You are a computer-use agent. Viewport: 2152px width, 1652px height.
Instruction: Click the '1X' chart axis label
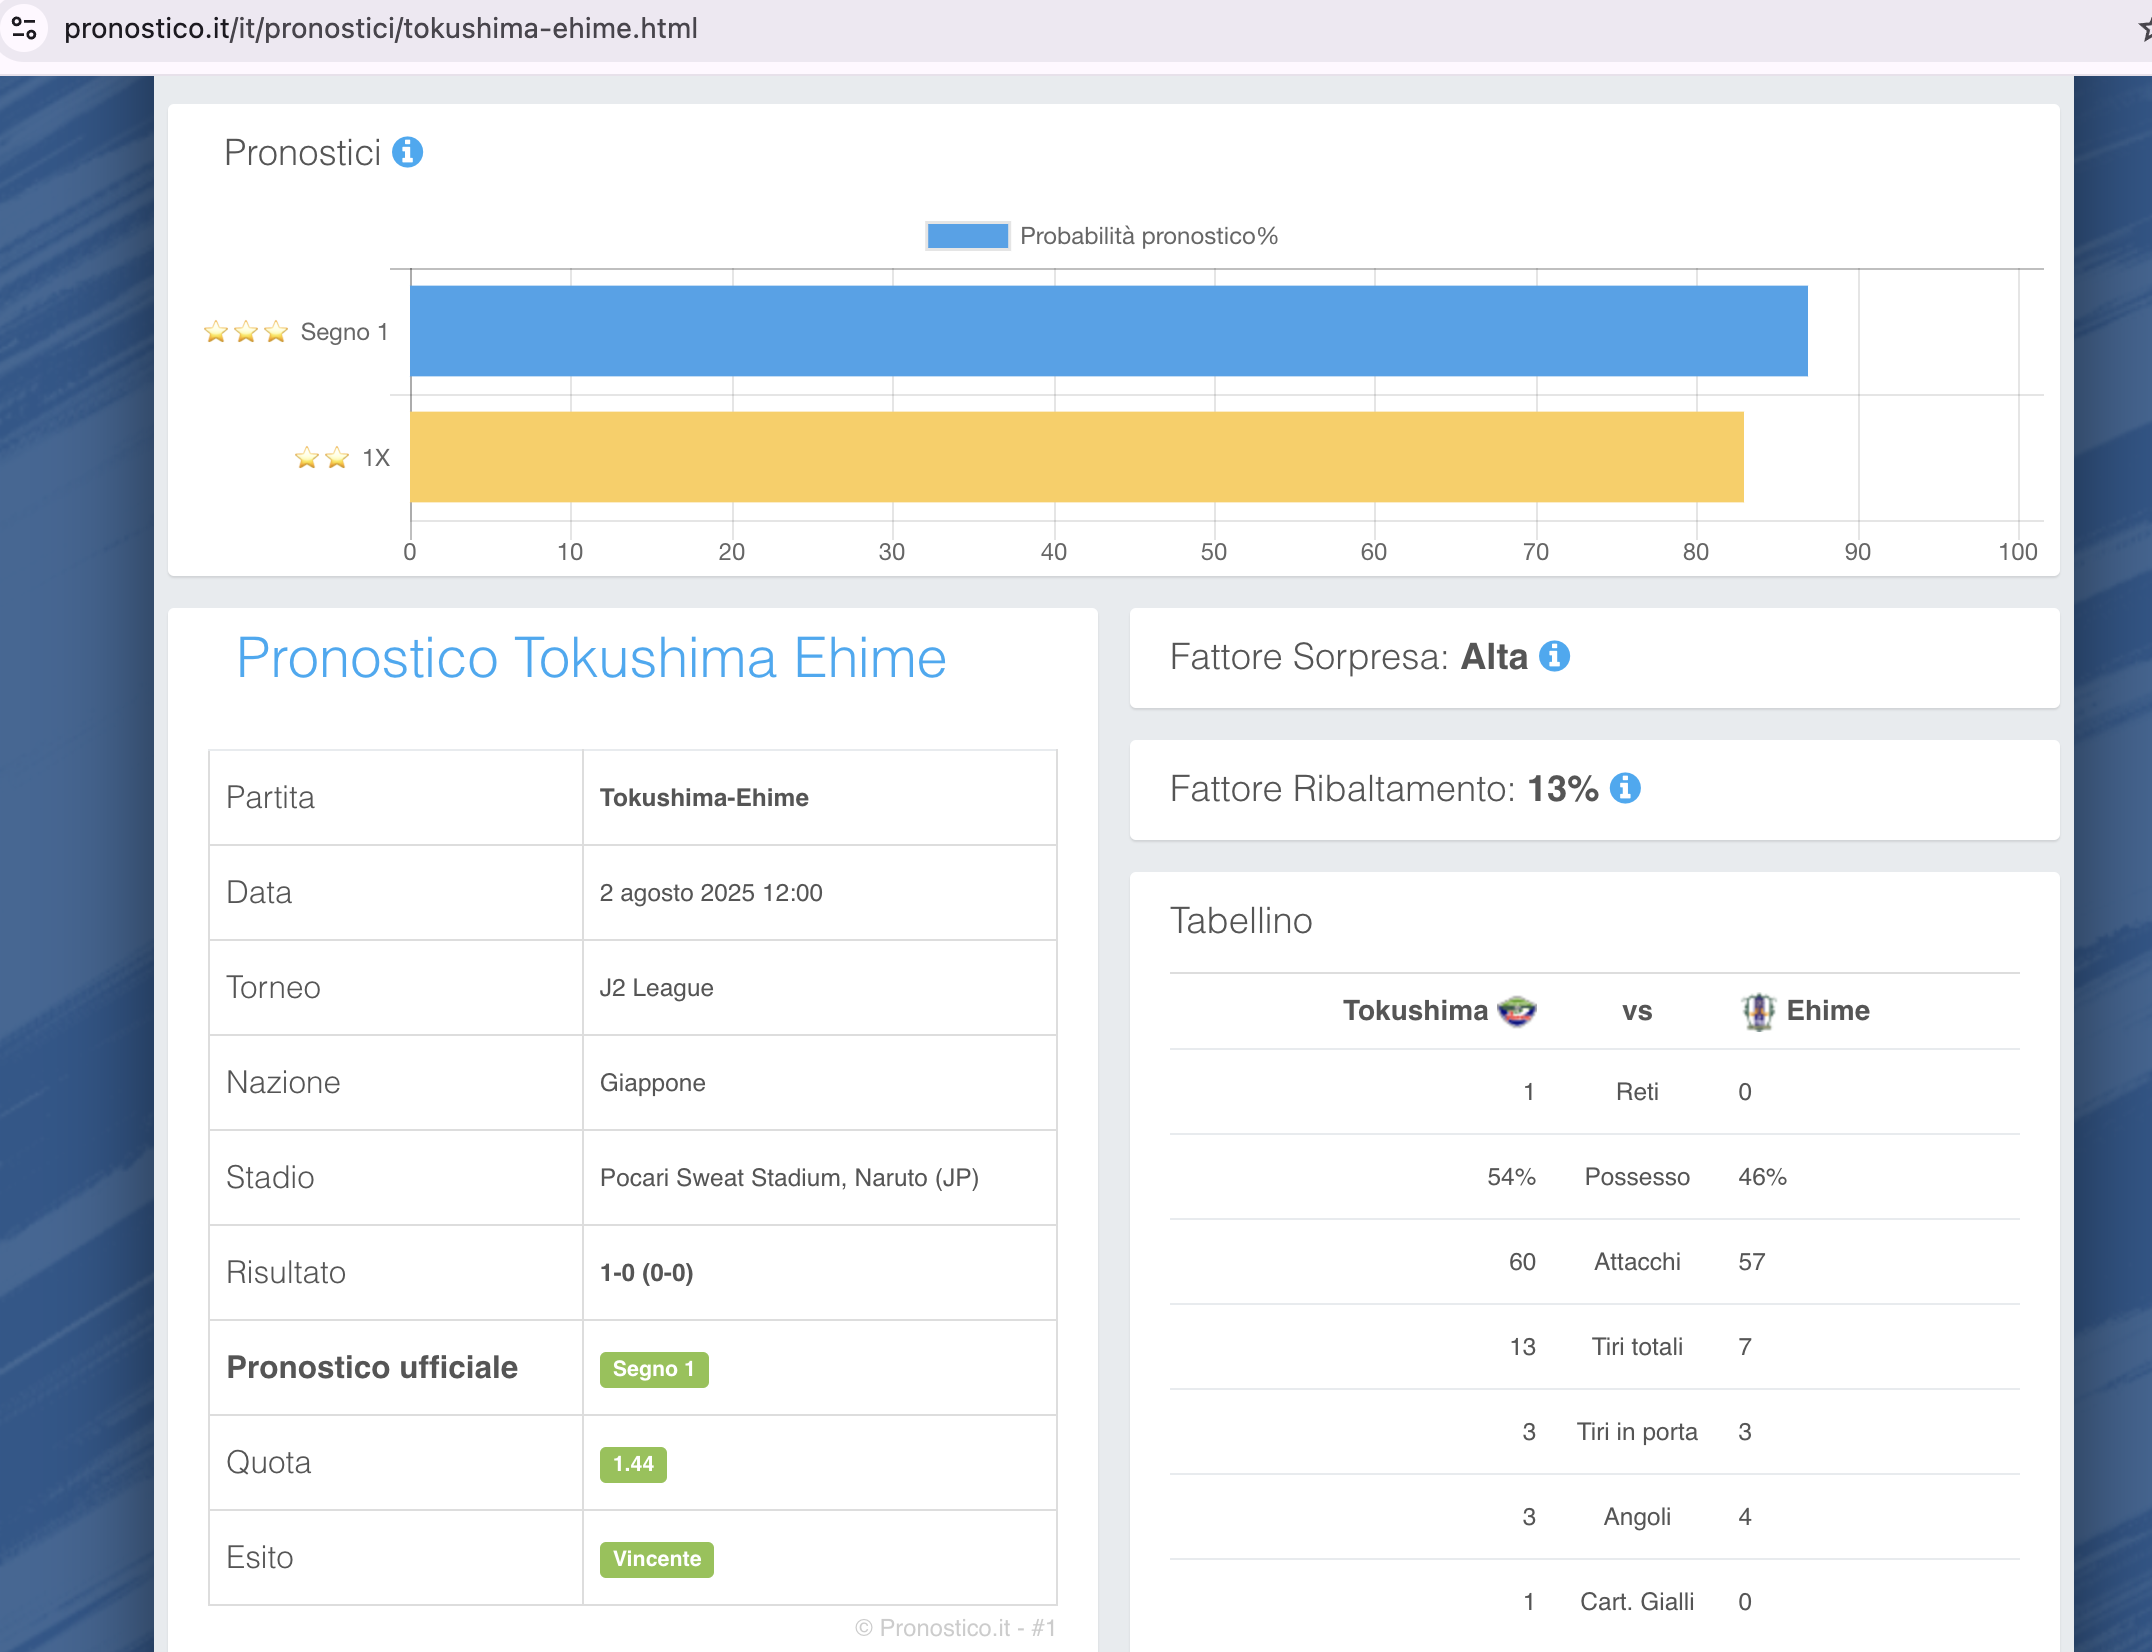(x=376, y=458)
